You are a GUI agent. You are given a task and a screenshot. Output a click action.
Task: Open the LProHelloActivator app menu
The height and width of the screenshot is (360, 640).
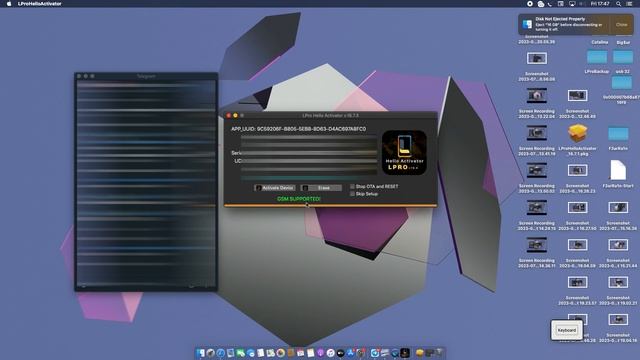40,4
